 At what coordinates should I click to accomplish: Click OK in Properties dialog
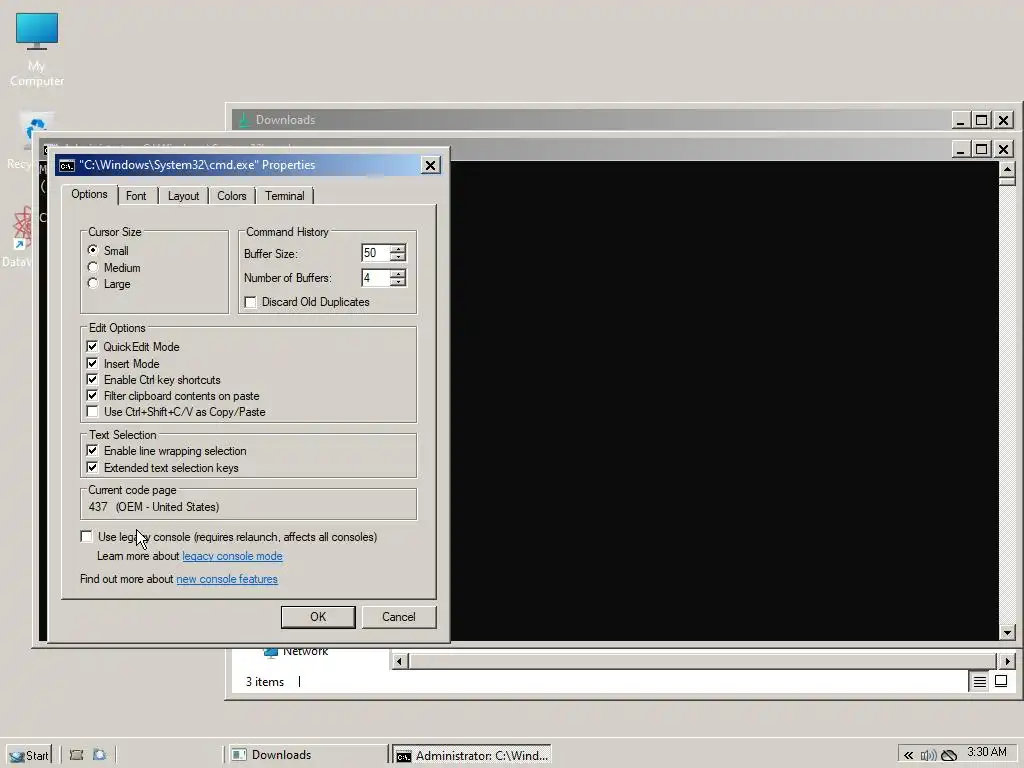(318, 617)
